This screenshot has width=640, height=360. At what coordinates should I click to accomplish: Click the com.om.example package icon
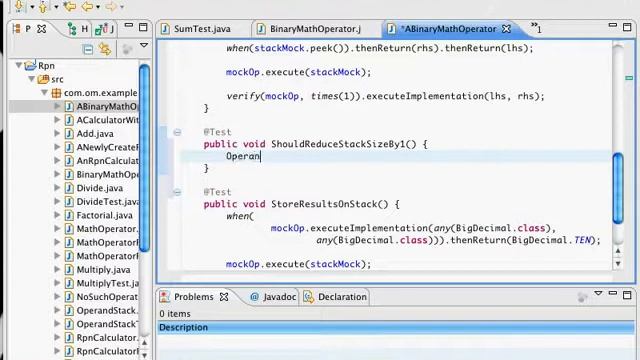pos(56,93)
